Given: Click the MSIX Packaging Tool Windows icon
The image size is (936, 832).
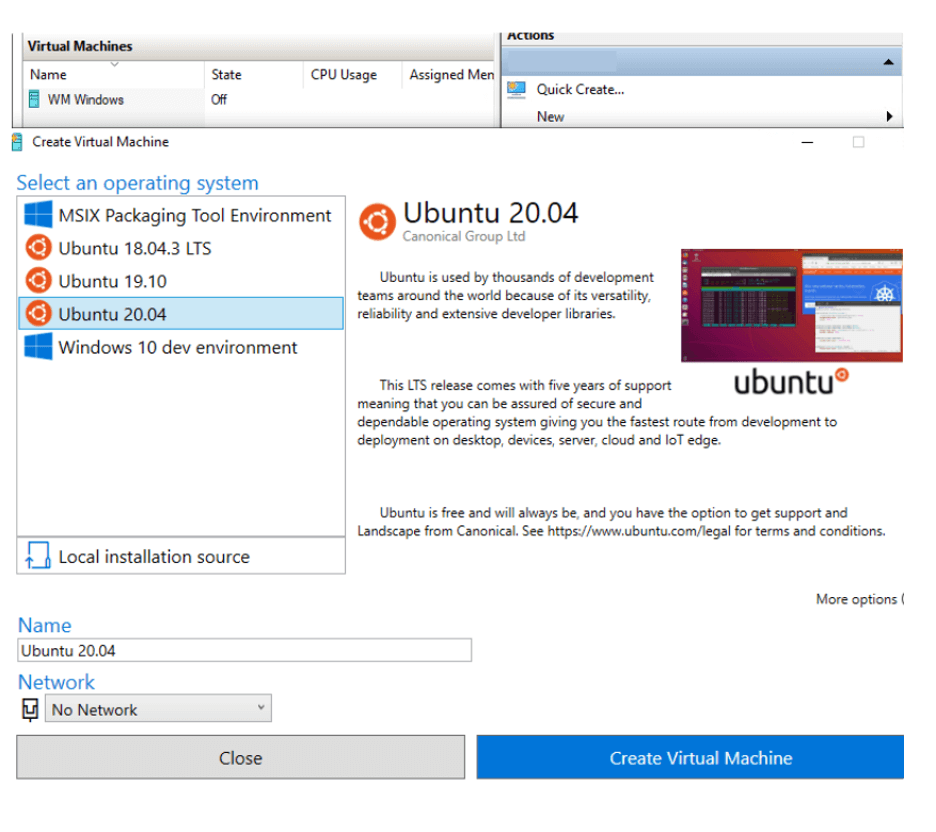Looking at the screenshot, I should tap(38, 215).
